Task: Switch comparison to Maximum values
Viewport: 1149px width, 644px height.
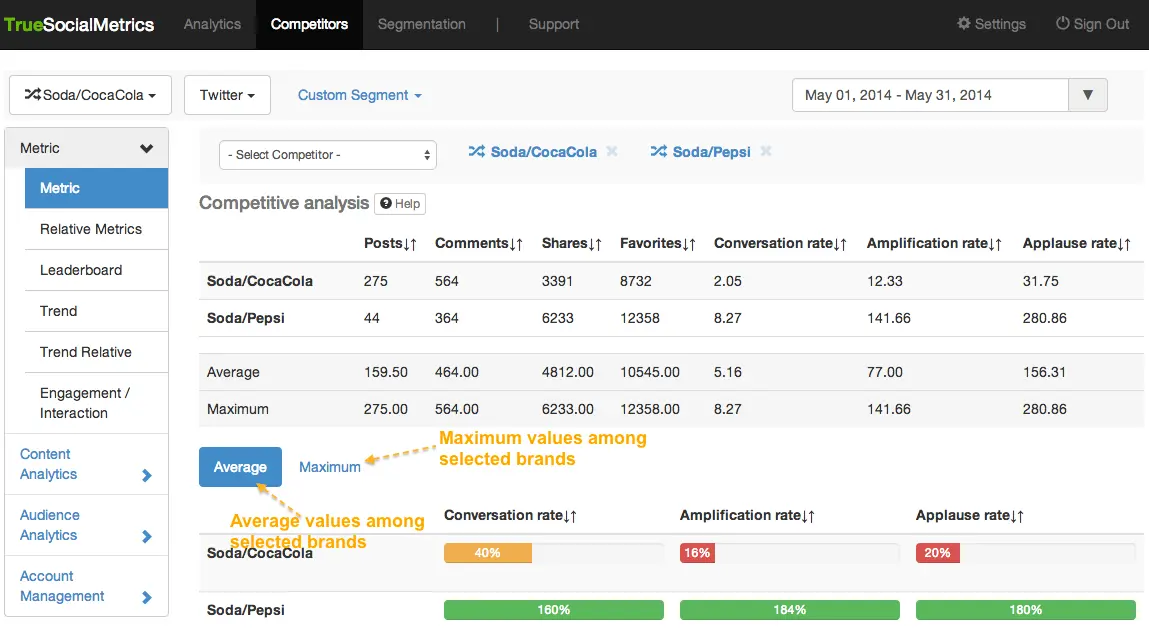Action: click(329, 467)
